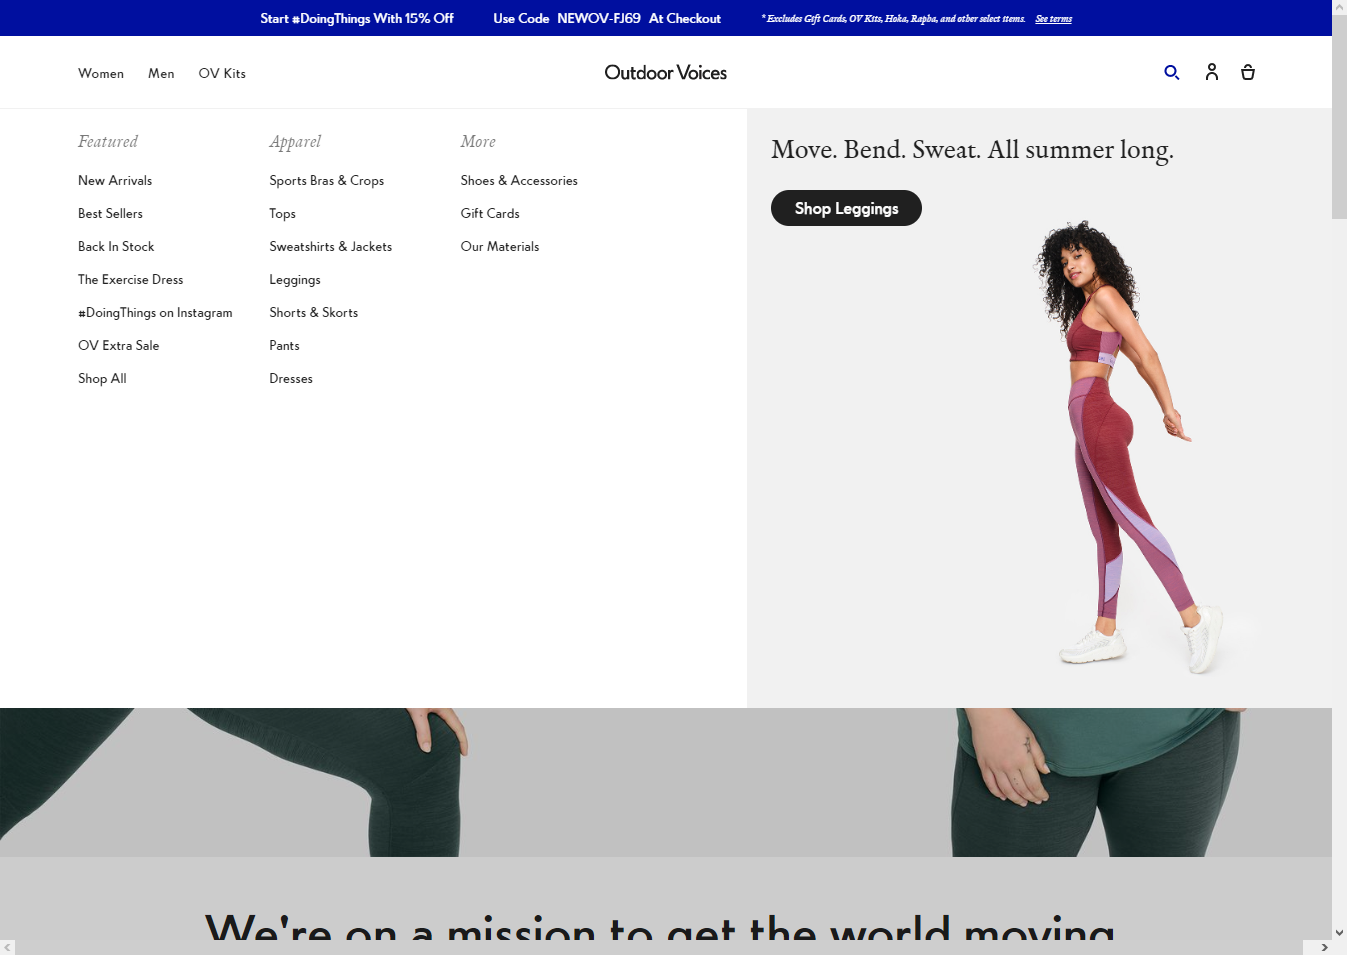Screen dimensions: 1347x955
Task: Click the horizontal scroll right arrow
Action: click(1324, 947)
